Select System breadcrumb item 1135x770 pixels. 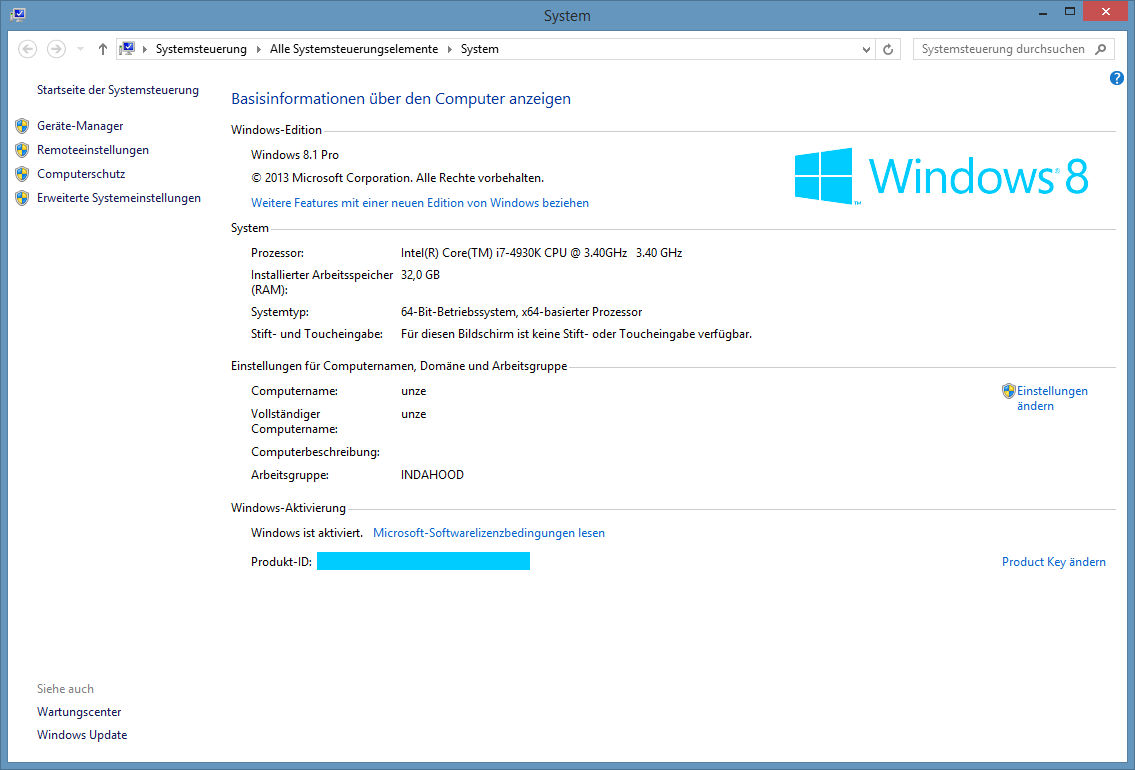(479, 49)
